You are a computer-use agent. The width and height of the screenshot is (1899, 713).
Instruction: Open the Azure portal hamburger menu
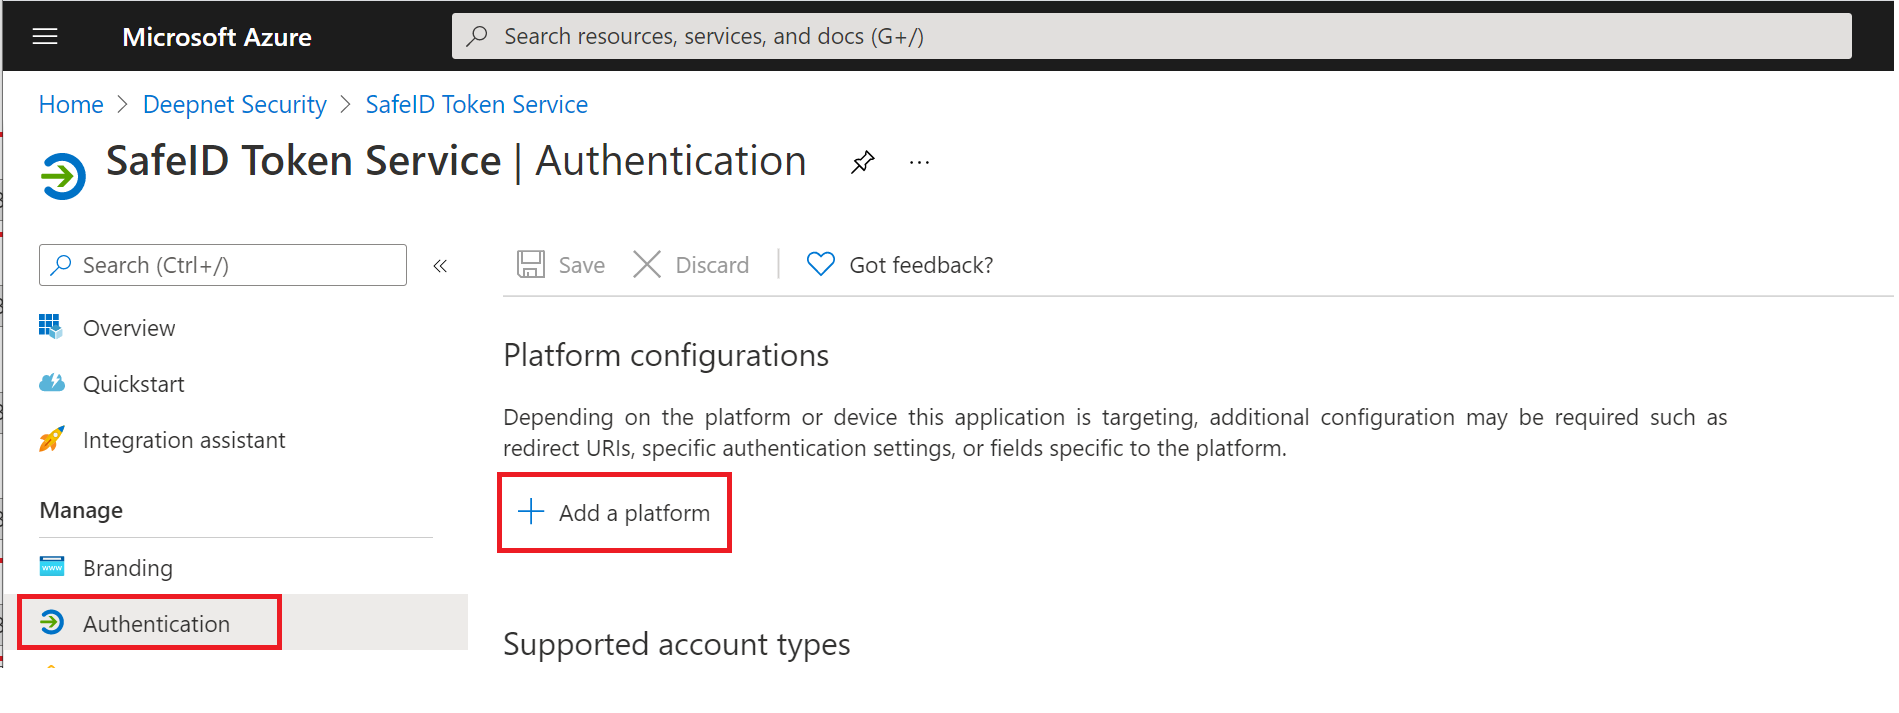pos(45,37)
